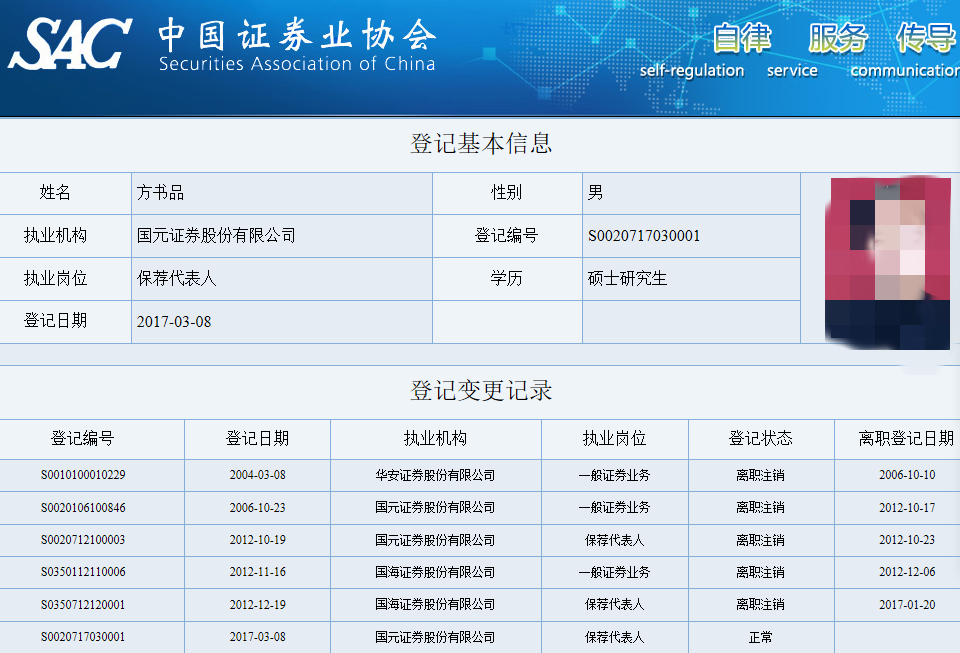The width and height of the screenshot is (960, 653).
Task: Click the name value 方书品
Action: pos(160,193)
